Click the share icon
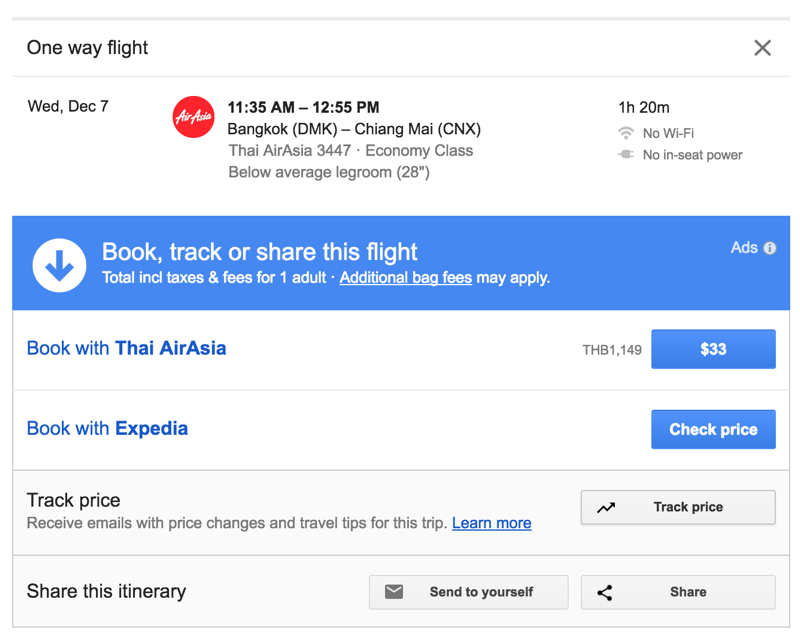This screenshot has height=641, width=800. pyautogui.click(x=605, y=593)
